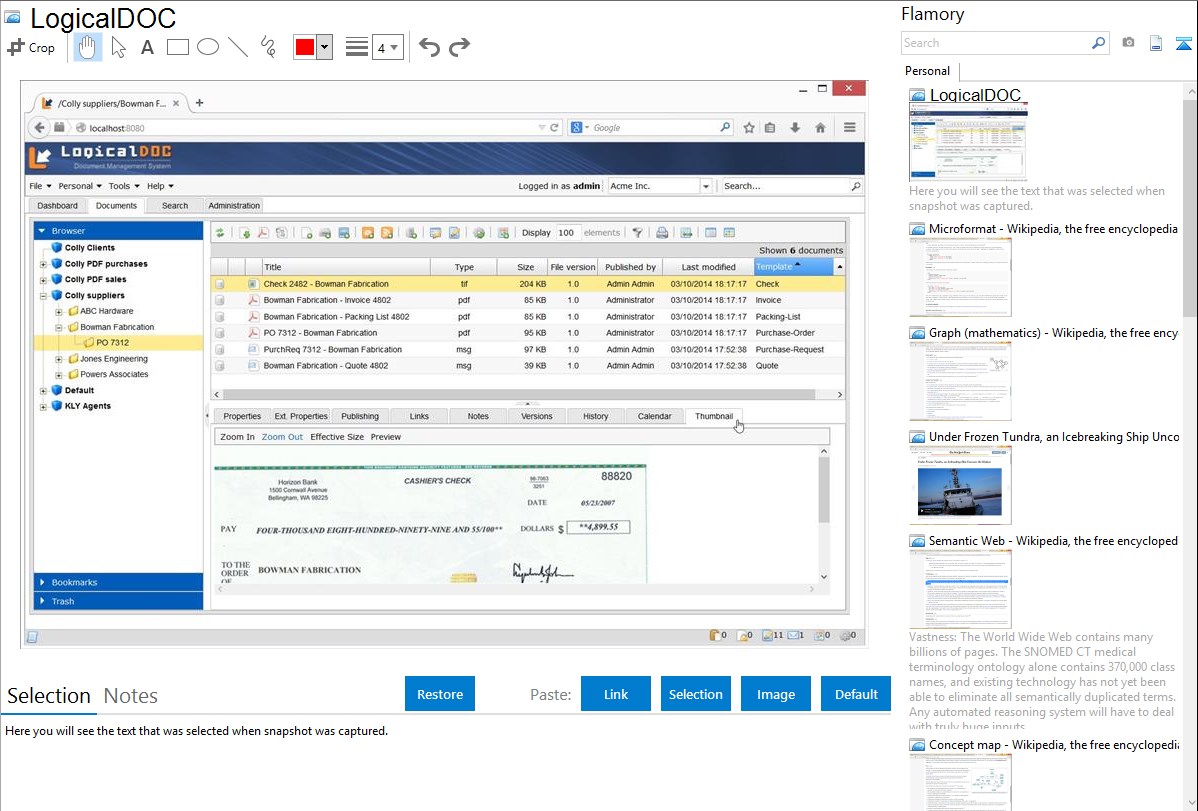Switch to the Dashboard tab
This screenshot has height=811, width=1198.
57,206
